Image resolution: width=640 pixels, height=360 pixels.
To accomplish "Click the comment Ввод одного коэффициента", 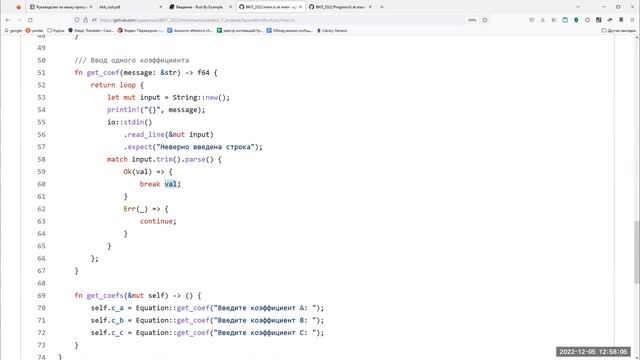I will (x=131, y=60).
